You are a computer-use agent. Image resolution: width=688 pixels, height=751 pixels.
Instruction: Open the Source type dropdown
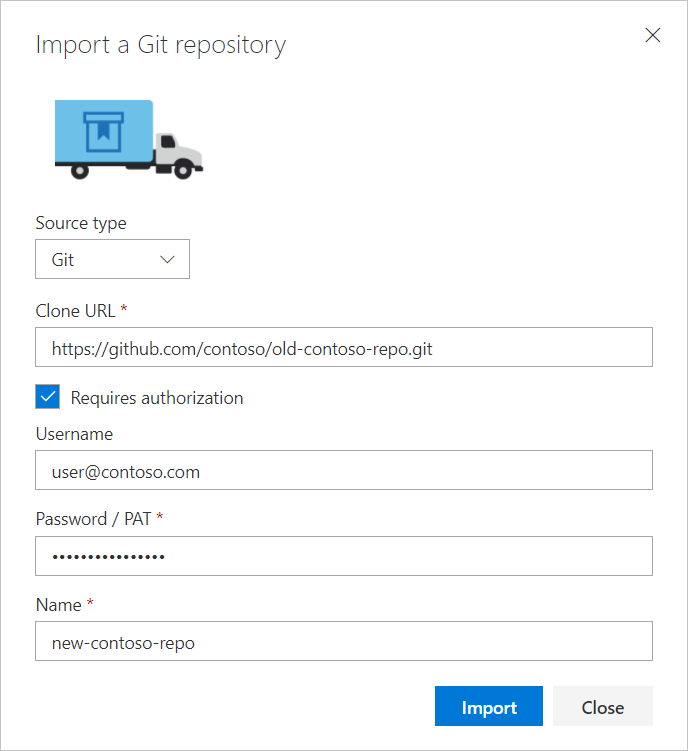point(112,260)
